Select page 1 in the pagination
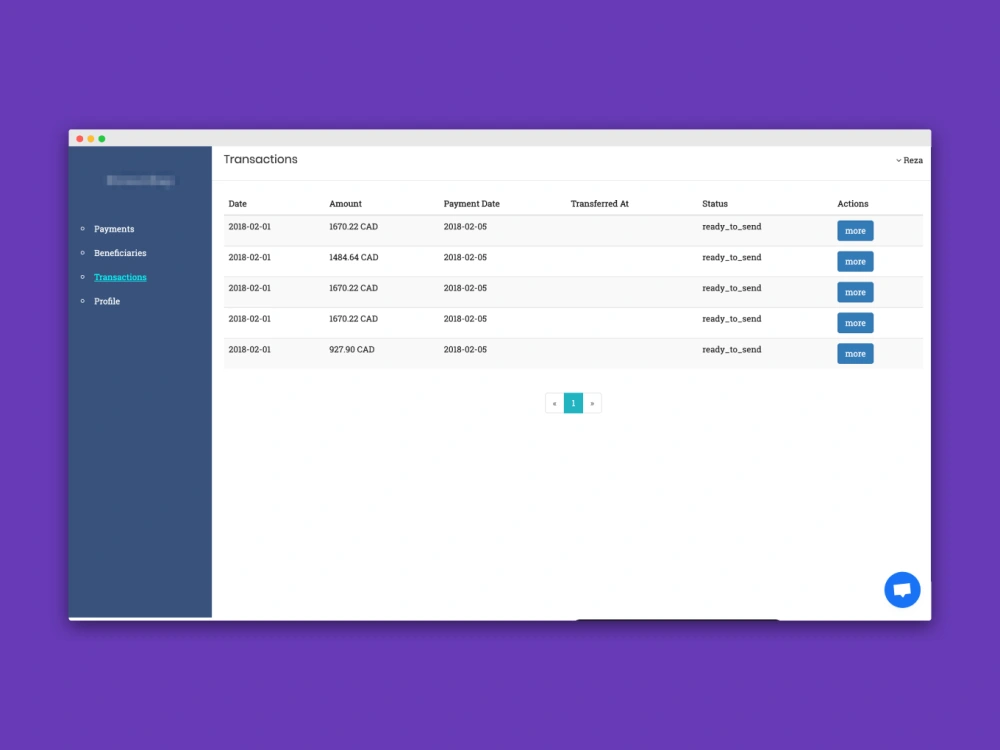Image resolution: width=1000 pixels, height=750 pixels. 573,403
